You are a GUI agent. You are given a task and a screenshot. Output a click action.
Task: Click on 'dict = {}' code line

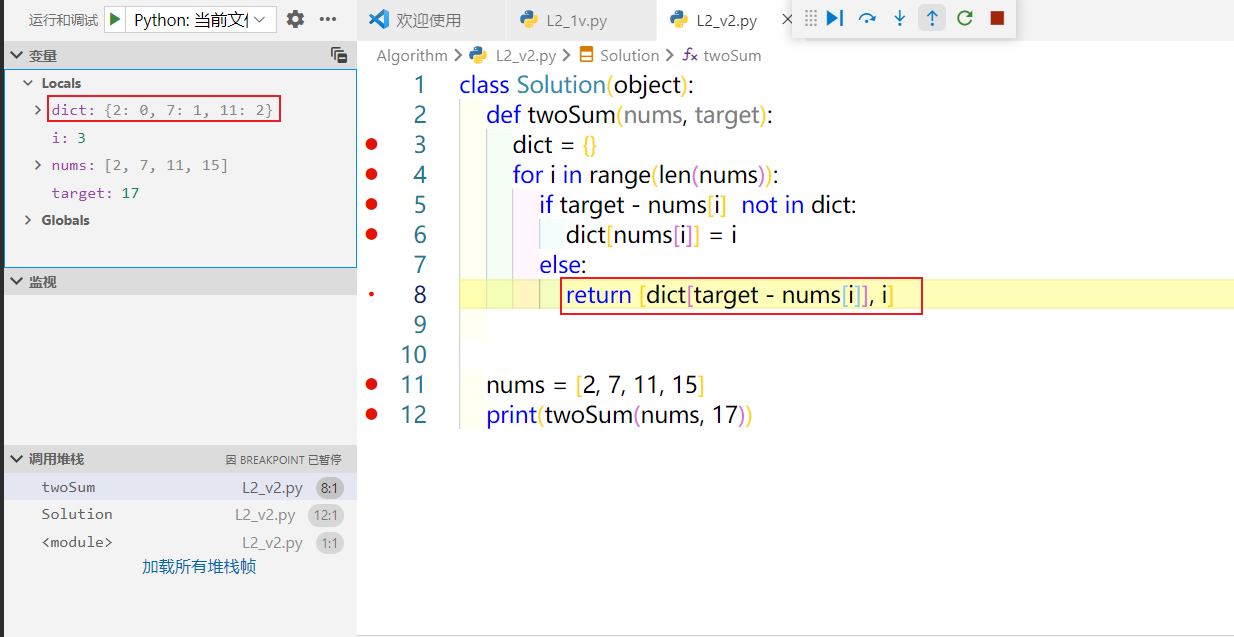pyautogui.click(x=555, y=145)
